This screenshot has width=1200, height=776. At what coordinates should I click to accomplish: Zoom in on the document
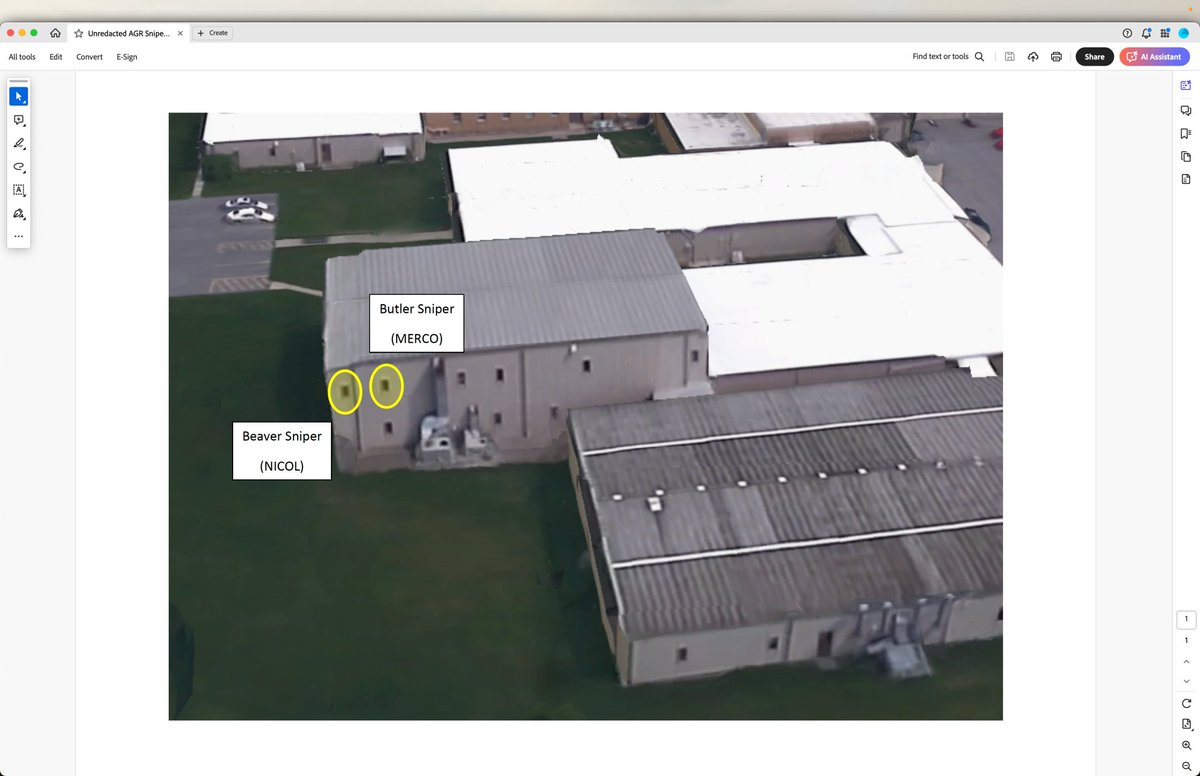[1186, 745]
